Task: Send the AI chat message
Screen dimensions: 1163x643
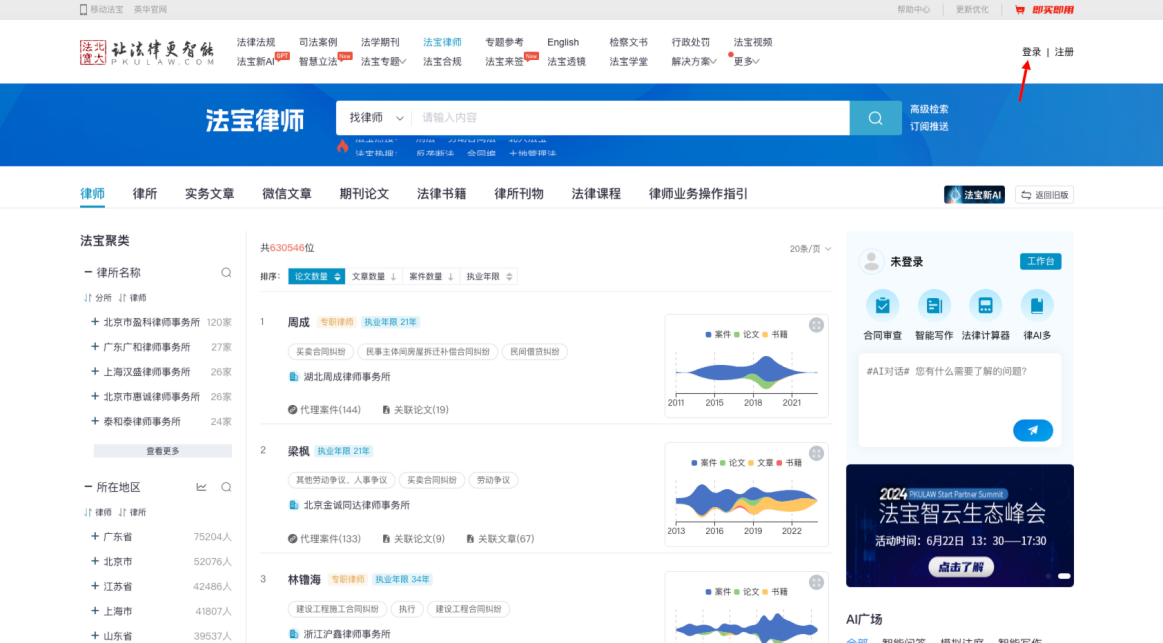Action: tap(1032, 430)
